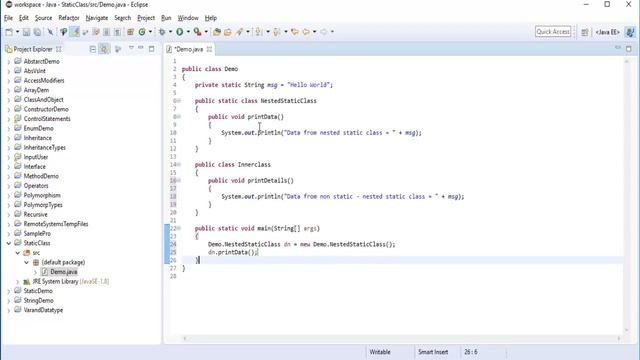Collapse All in Project Explorer toolbar
This screenshot has height=360, width=640.
[x=93, y=49]
